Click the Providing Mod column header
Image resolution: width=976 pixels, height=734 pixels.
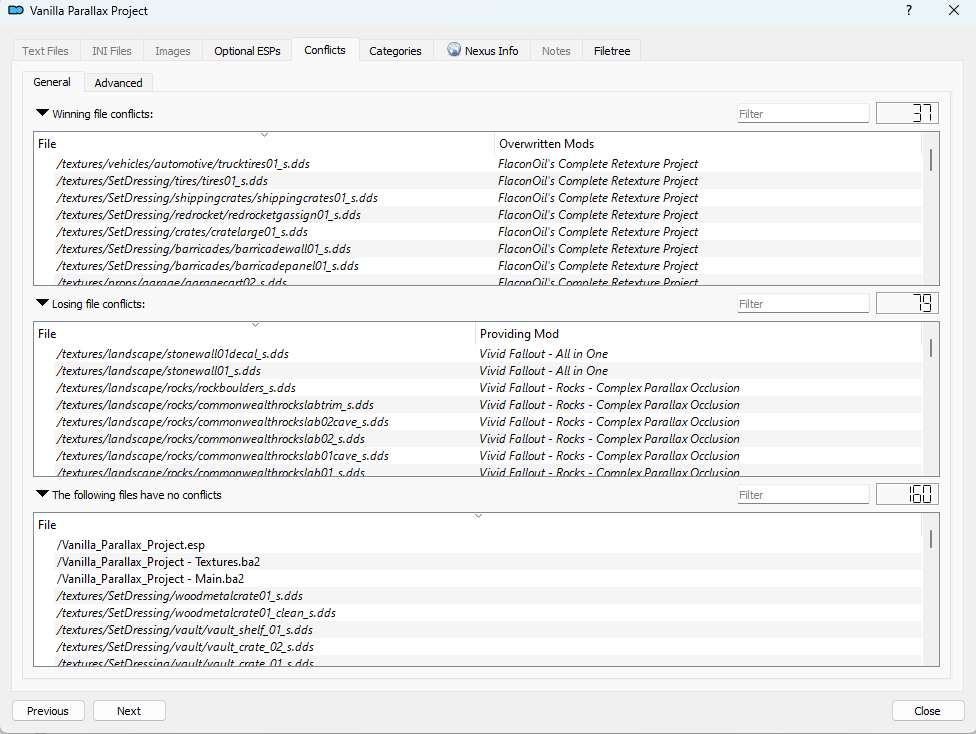(698, 334)
